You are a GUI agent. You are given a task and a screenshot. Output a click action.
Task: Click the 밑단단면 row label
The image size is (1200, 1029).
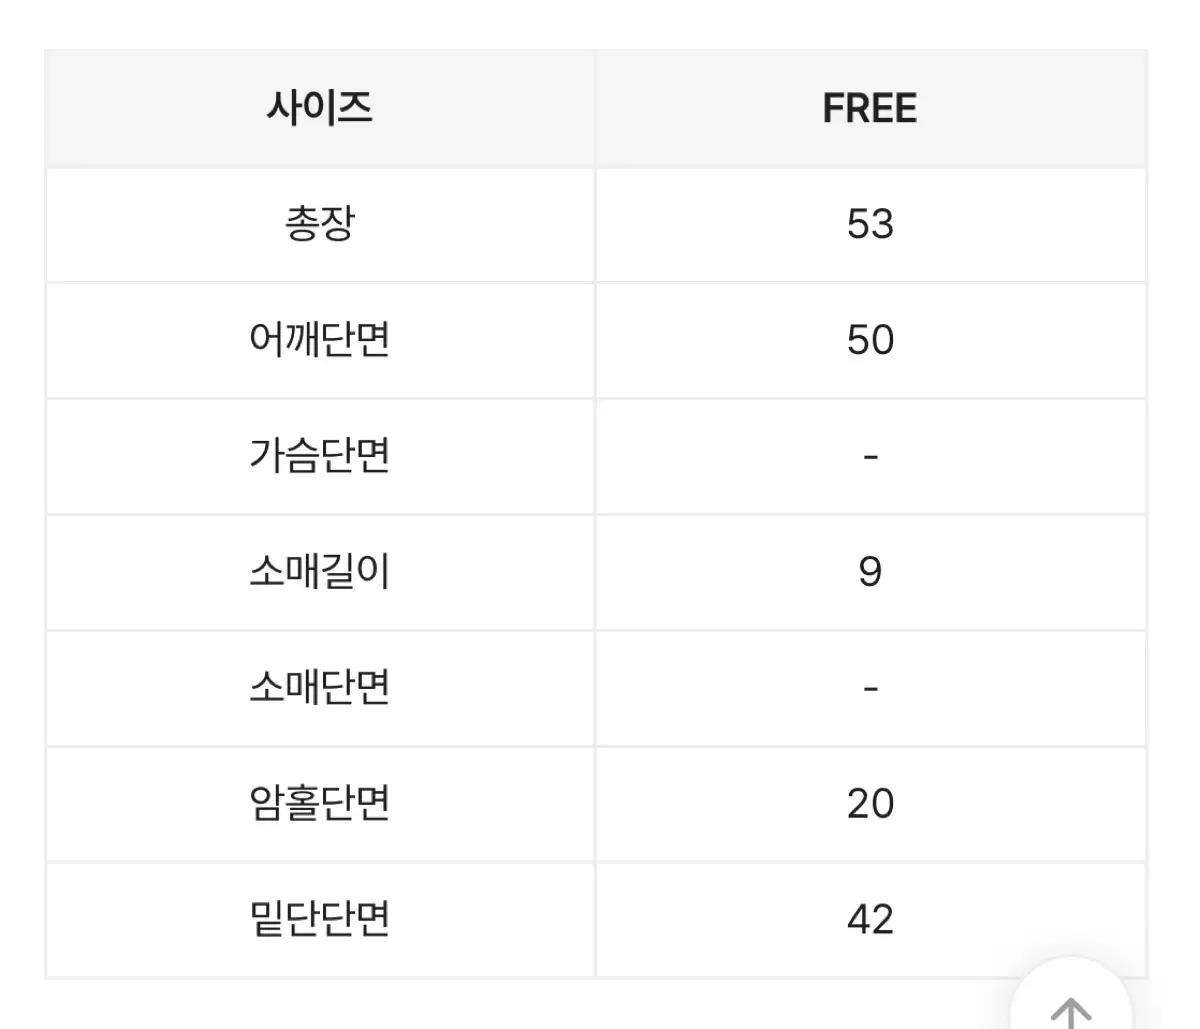320,920
